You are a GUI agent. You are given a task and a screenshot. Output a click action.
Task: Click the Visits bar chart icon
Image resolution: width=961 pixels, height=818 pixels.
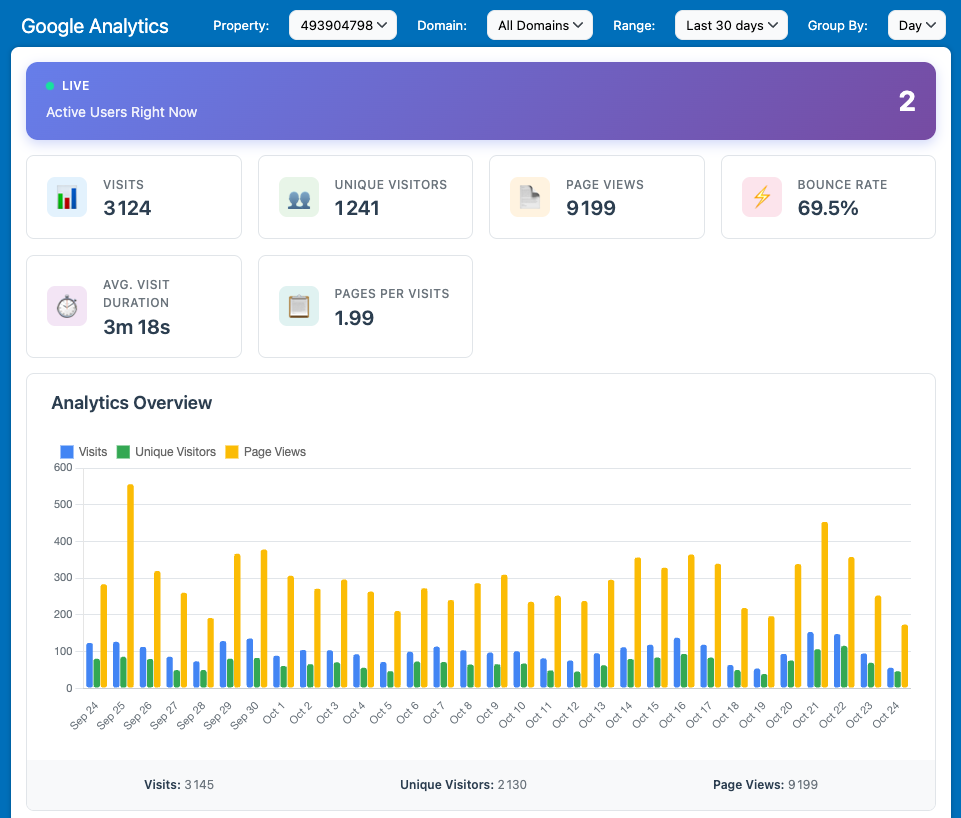(x=67, y=197)
